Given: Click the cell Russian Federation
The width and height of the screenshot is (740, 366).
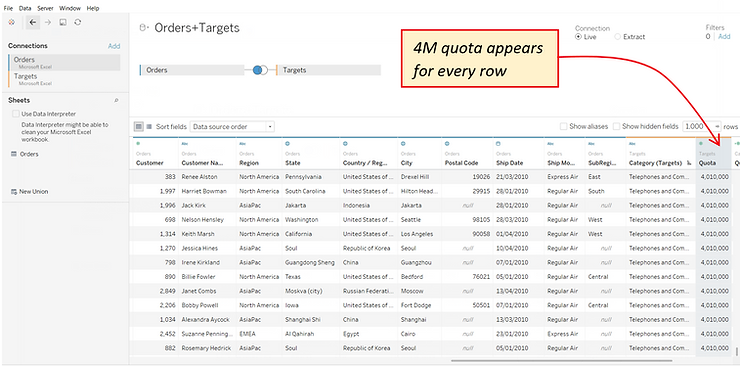Looking at the screenshot, I should pos(368,291).
